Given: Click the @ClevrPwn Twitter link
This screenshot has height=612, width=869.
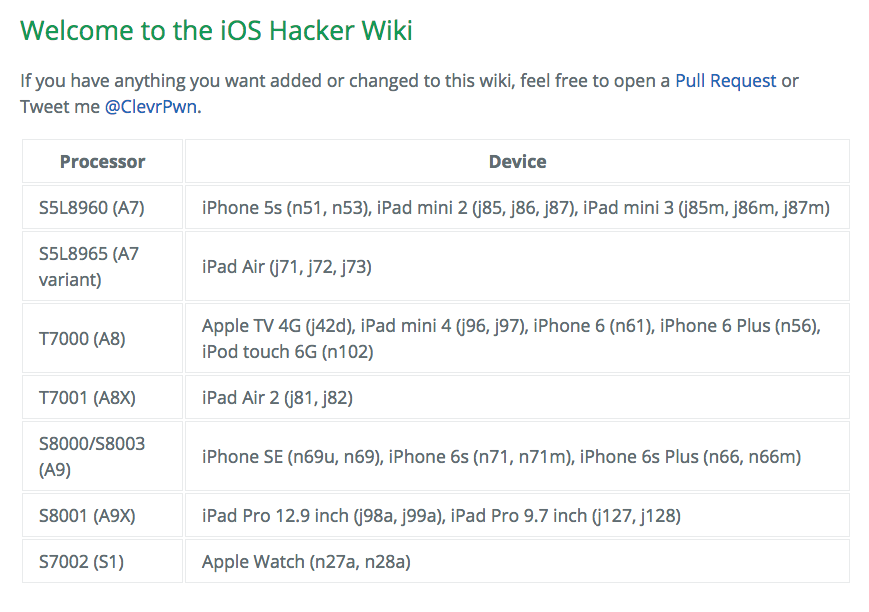Looking at the screenshot, I should coord(152,107).
